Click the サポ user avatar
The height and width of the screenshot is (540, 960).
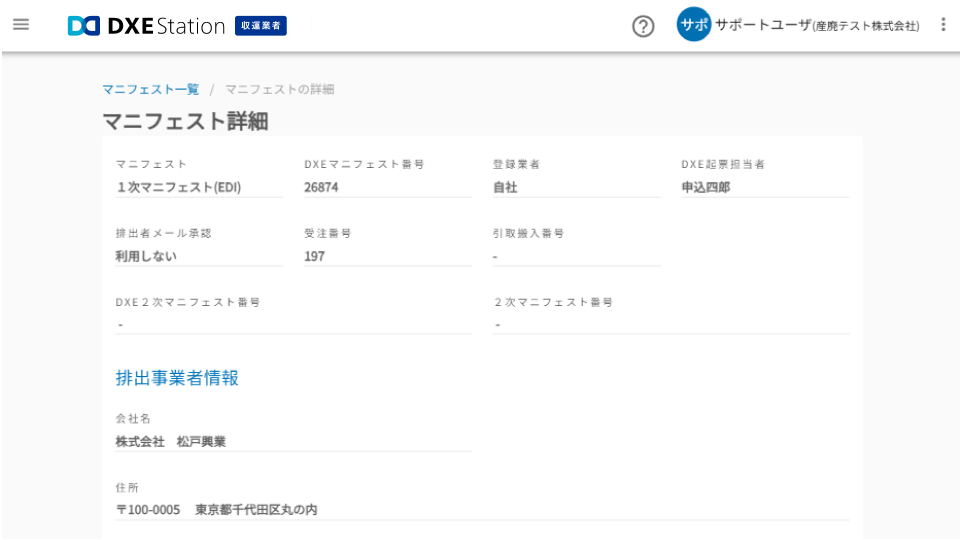[693, 25]
